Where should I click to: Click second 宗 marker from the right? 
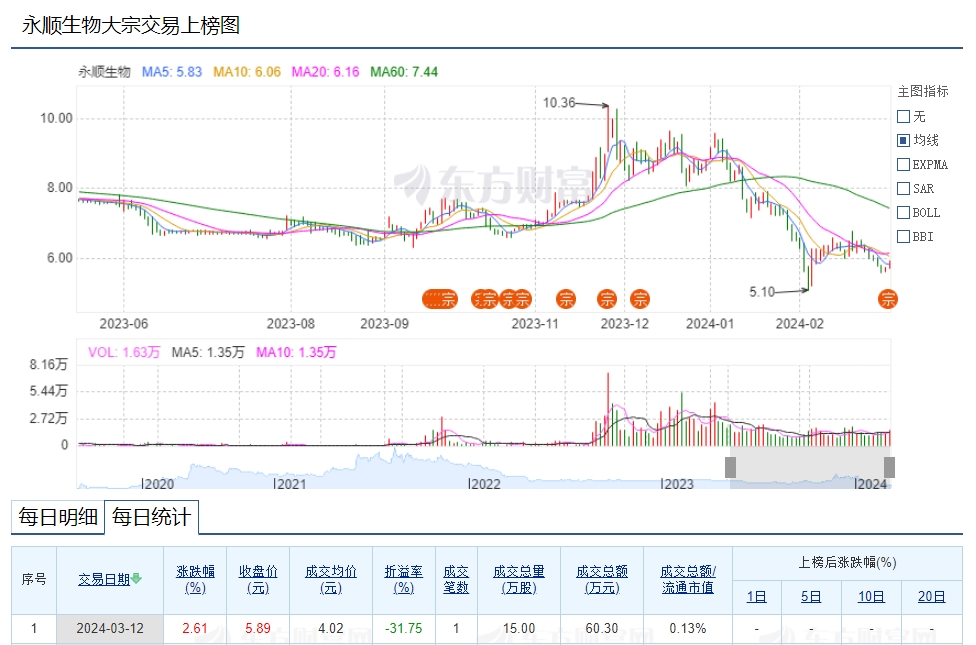(x=640, y=298)
